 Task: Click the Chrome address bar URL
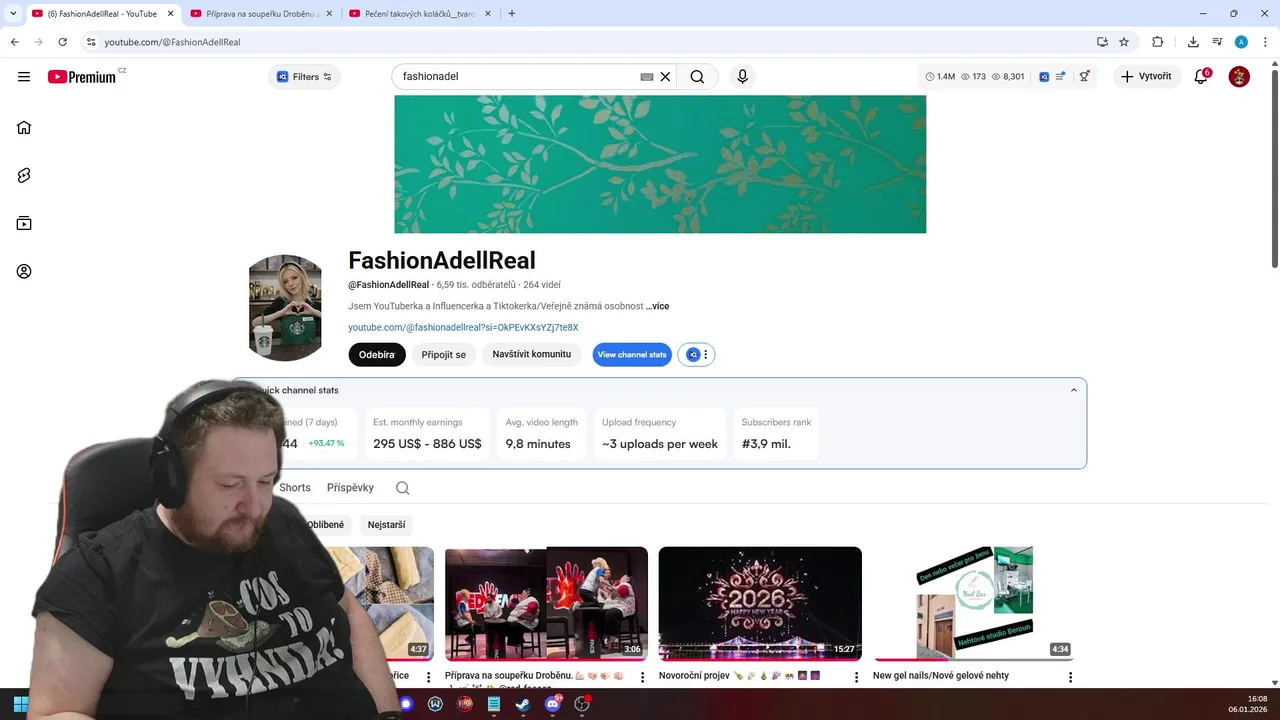[x=172, y=42]
